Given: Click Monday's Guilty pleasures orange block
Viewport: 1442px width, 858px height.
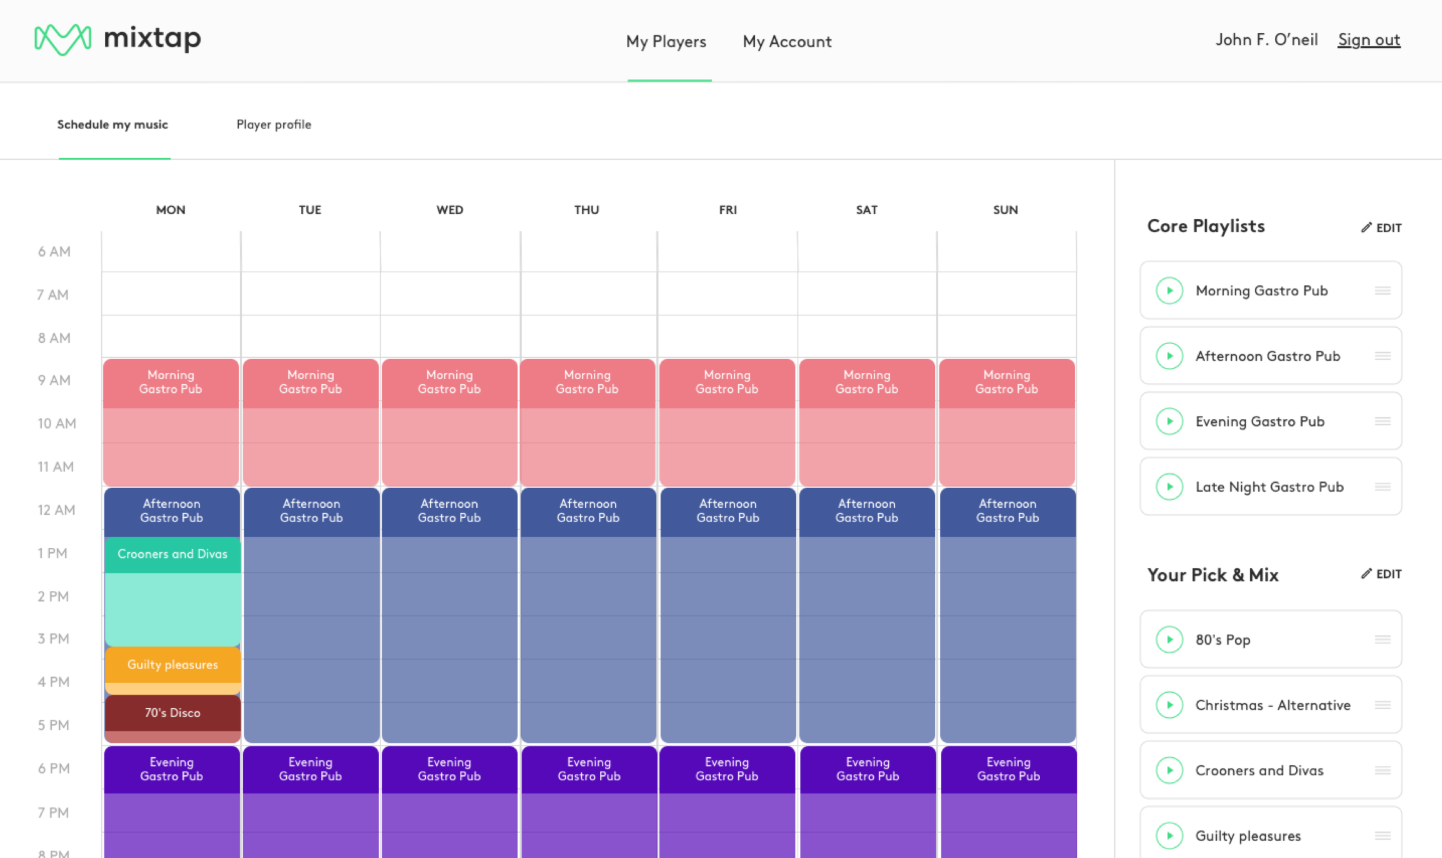Looking at the screenshot, I should (x=172, y=666).
